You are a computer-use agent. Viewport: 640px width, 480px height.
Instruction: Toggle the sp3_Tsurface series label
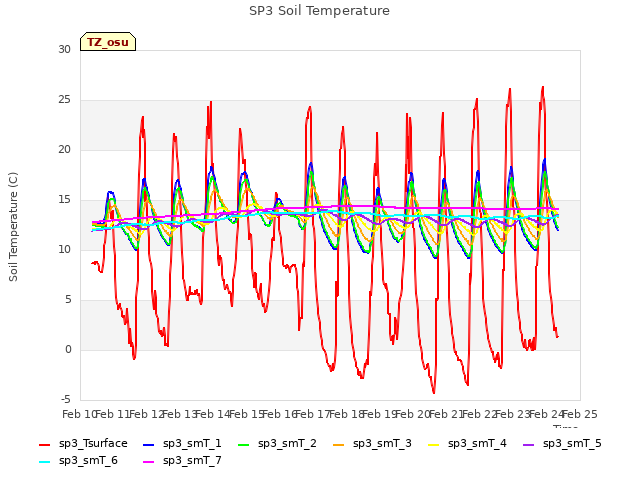tap(93, 444)
